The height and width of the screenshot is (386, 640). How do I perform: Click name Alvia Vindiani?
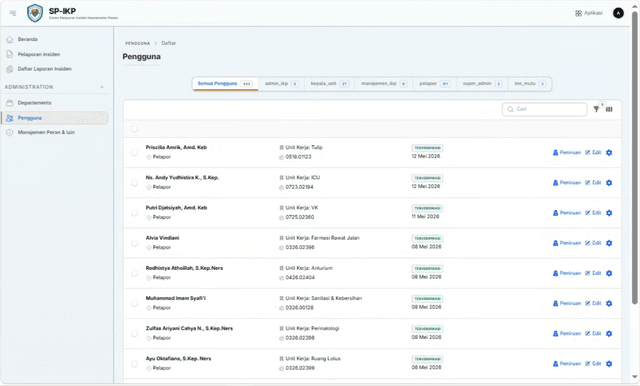coord(162,238)
